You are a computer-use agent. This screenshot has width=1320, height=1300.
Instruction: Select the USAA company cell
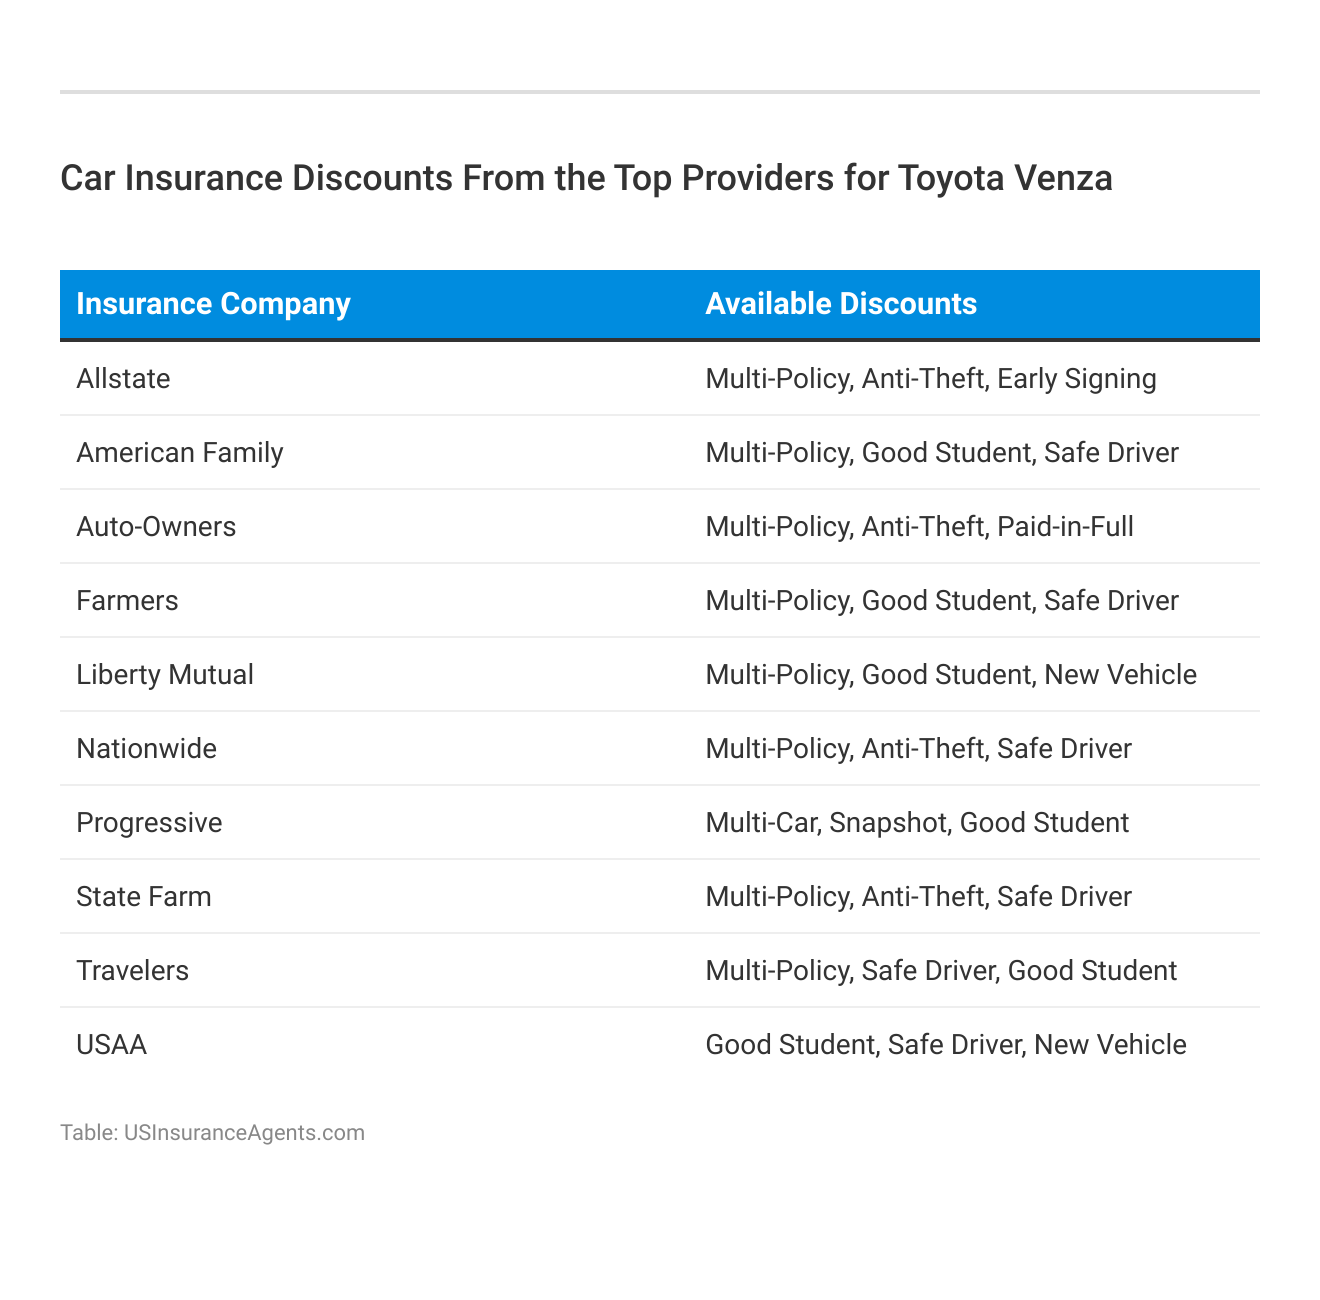point(111,1045)
